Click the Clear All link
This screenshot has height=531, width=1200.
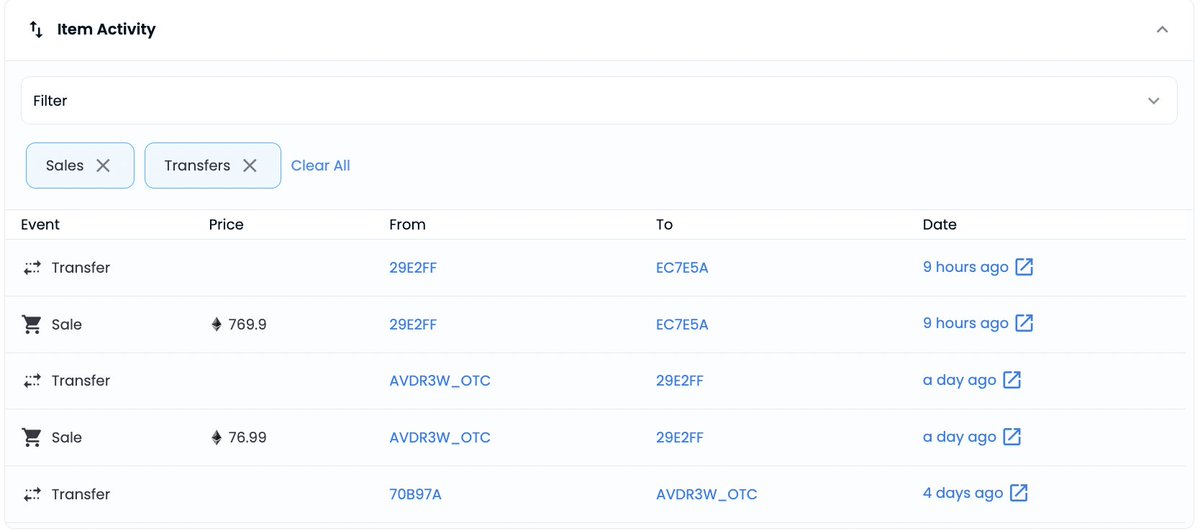(x=320, y=166)
